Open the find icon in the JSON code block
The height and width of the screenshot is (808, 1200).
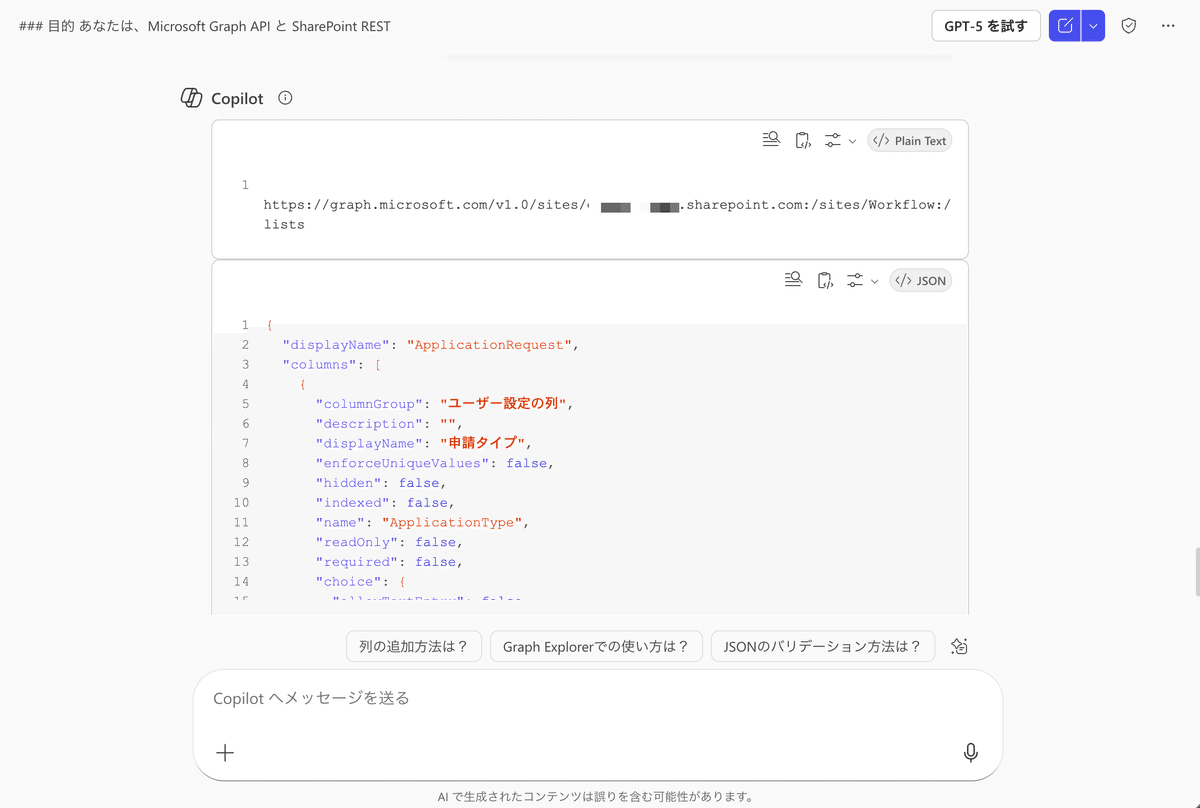[793, 280]
